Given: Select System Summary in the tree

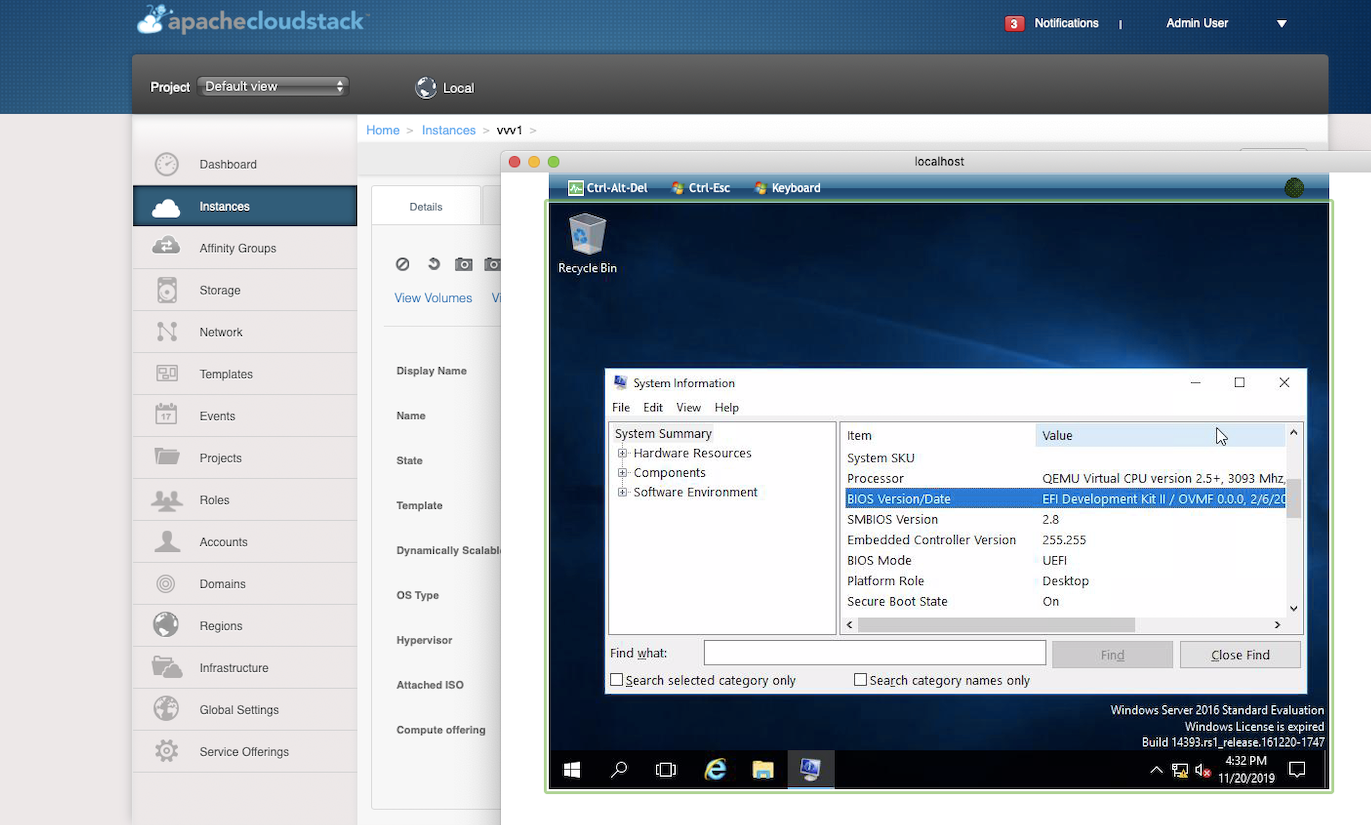Looking at the screenshot, I should tap(663, 434).
